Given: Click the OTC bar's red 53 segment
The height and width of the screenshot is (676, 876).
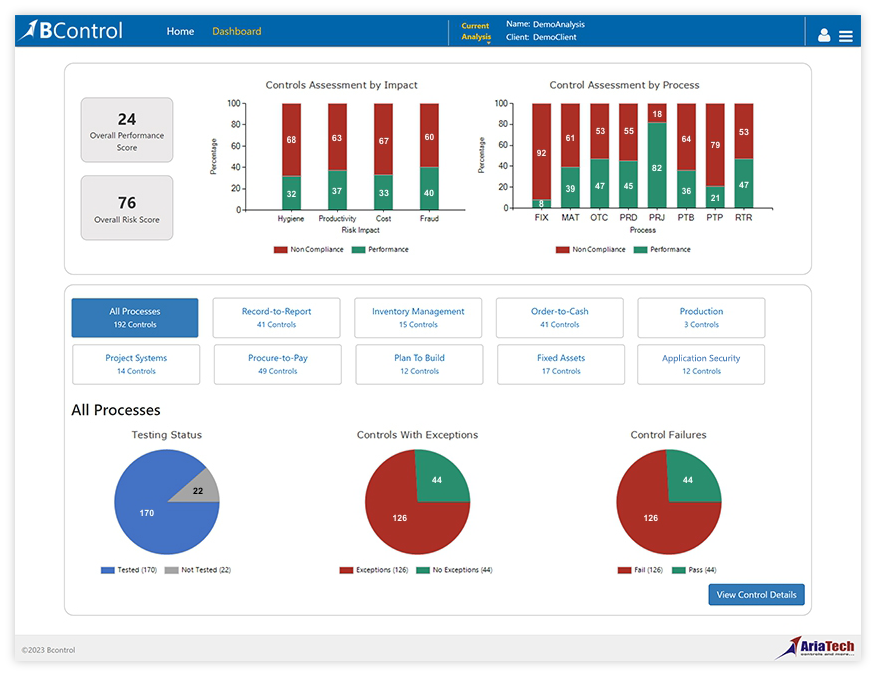Looking at the screenshot, I should click(599, 131).
